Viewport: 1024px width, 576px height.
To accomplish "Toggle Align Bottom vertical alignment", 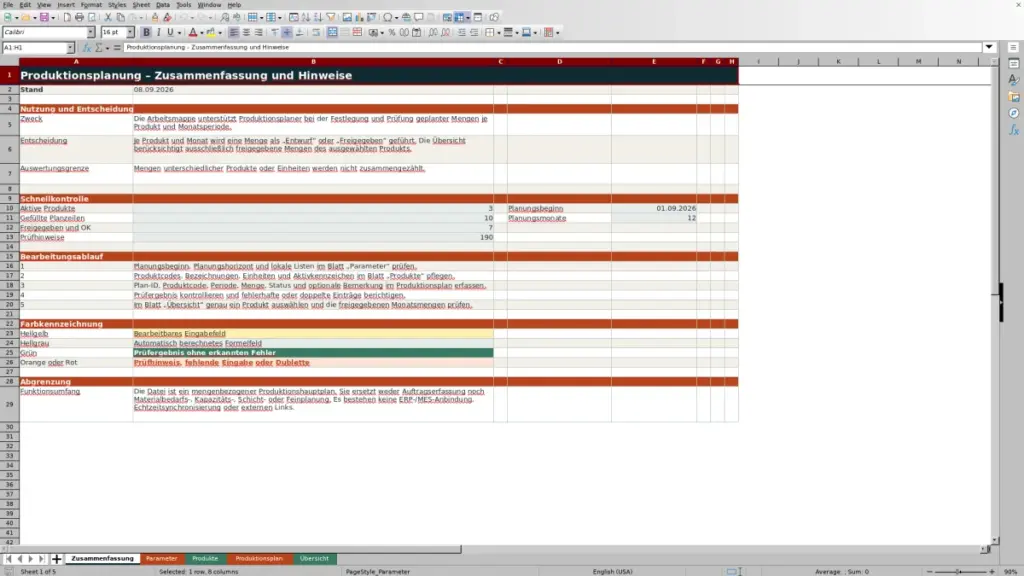I will point(300,32).
